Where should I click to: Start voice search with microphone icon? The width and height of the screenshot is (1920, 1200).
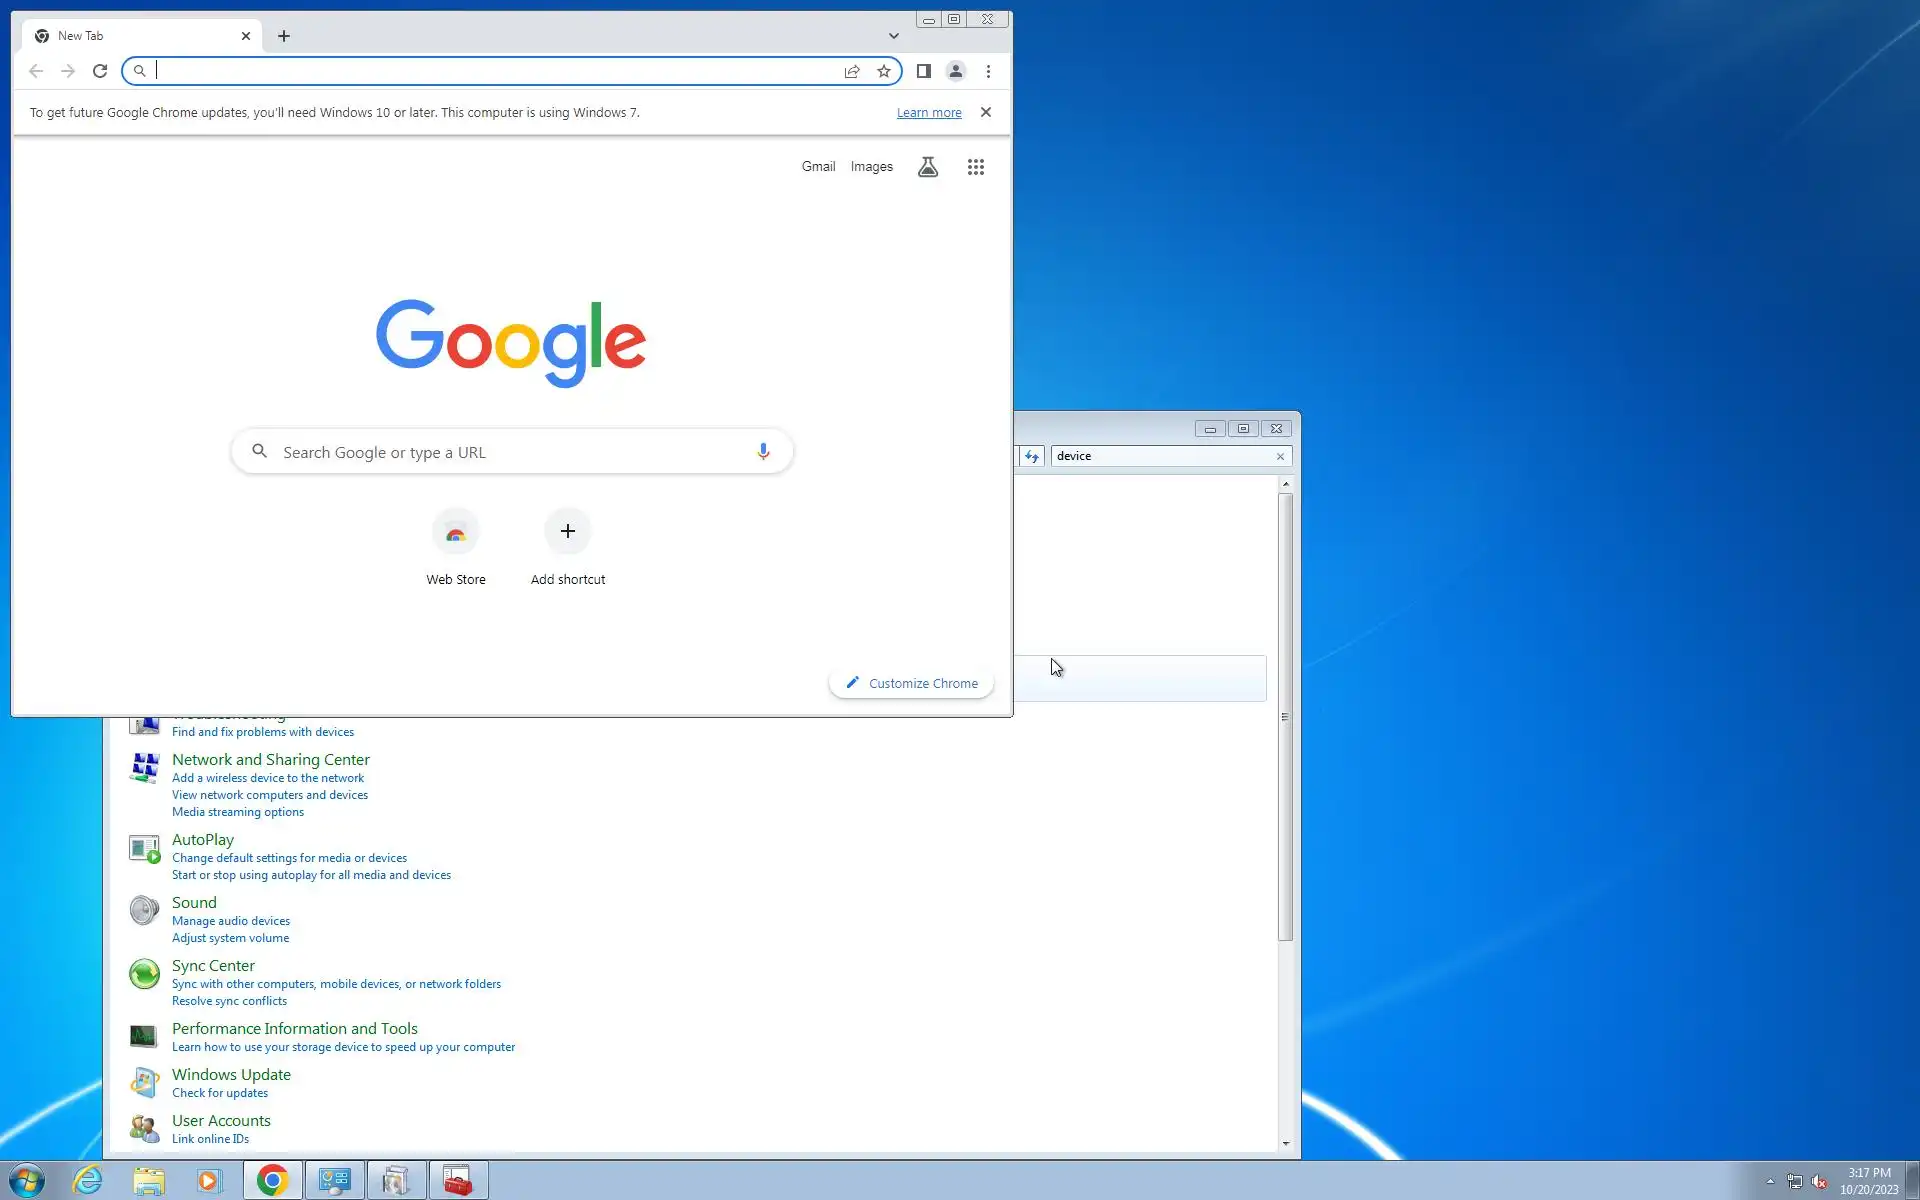(763, 452)
